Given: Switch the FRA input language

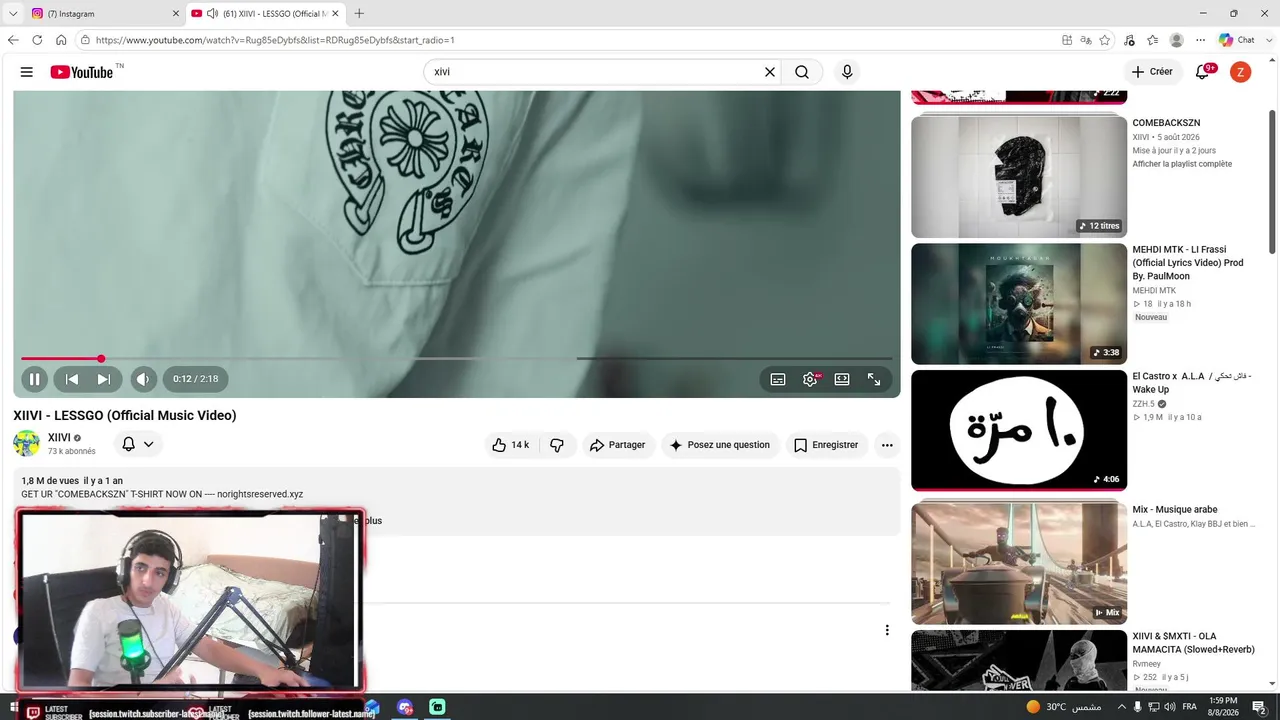Looking at the screenshot, I should pos(1190,707).
